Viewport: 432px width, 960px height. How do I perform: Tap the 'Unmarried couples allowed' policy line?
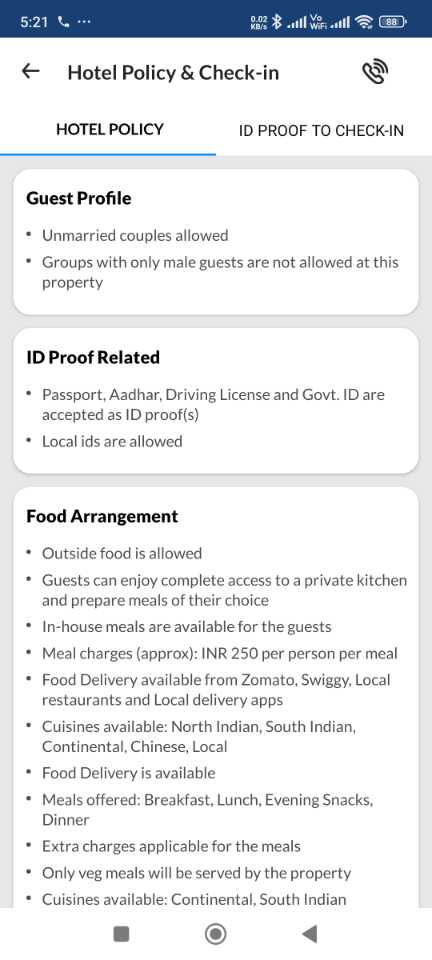(135, 235)
